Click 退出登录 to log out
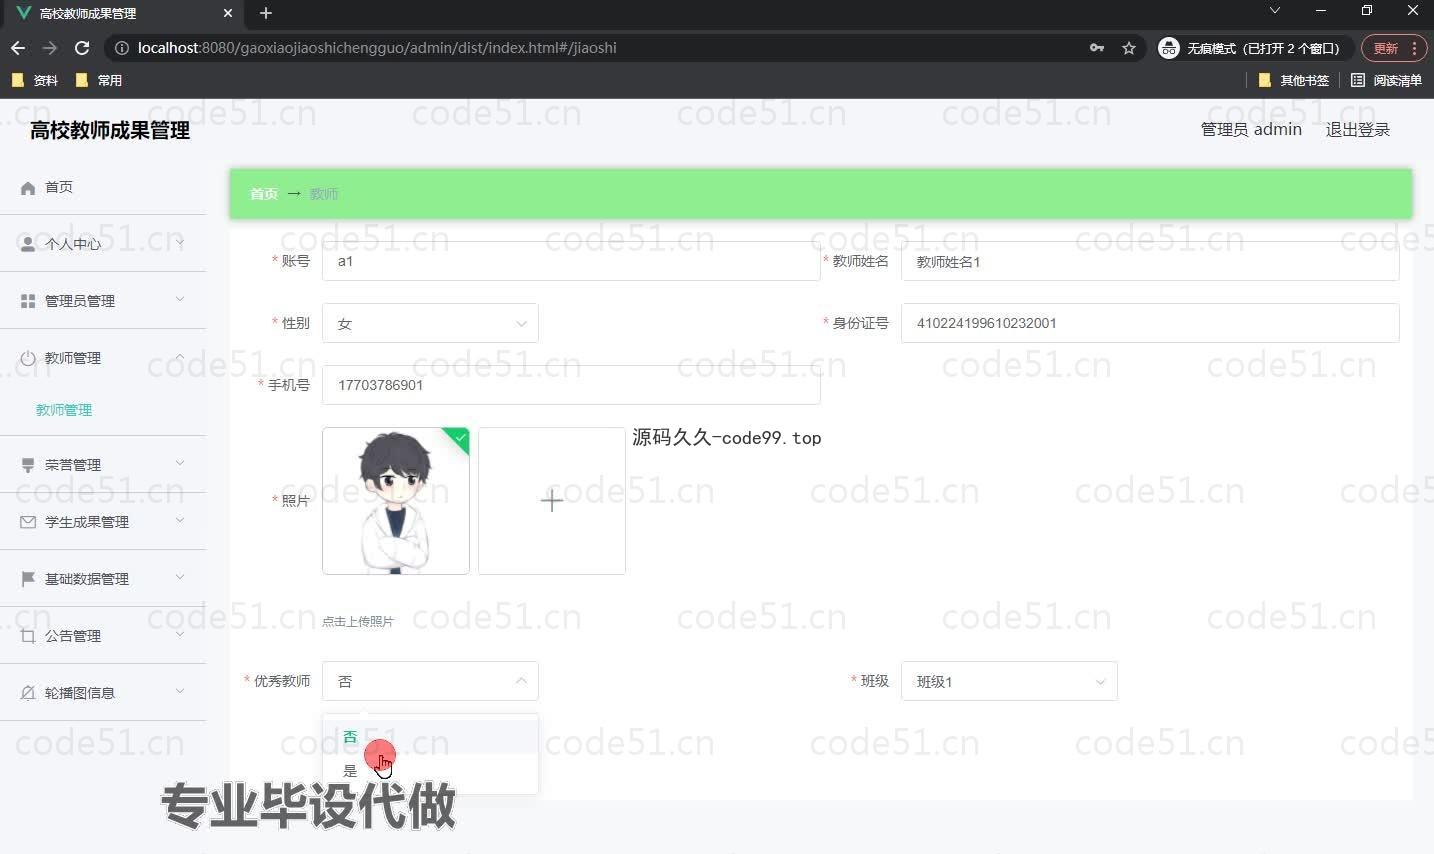 coord(1357,130)
